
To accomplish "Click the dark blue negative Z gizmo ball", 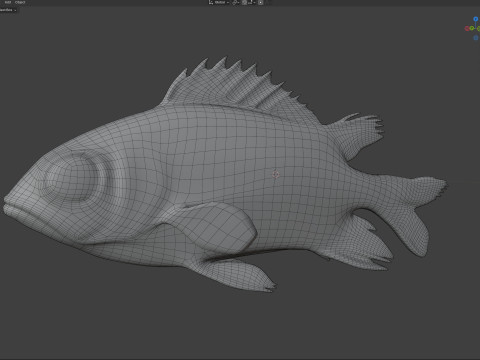I will point(476,38).
